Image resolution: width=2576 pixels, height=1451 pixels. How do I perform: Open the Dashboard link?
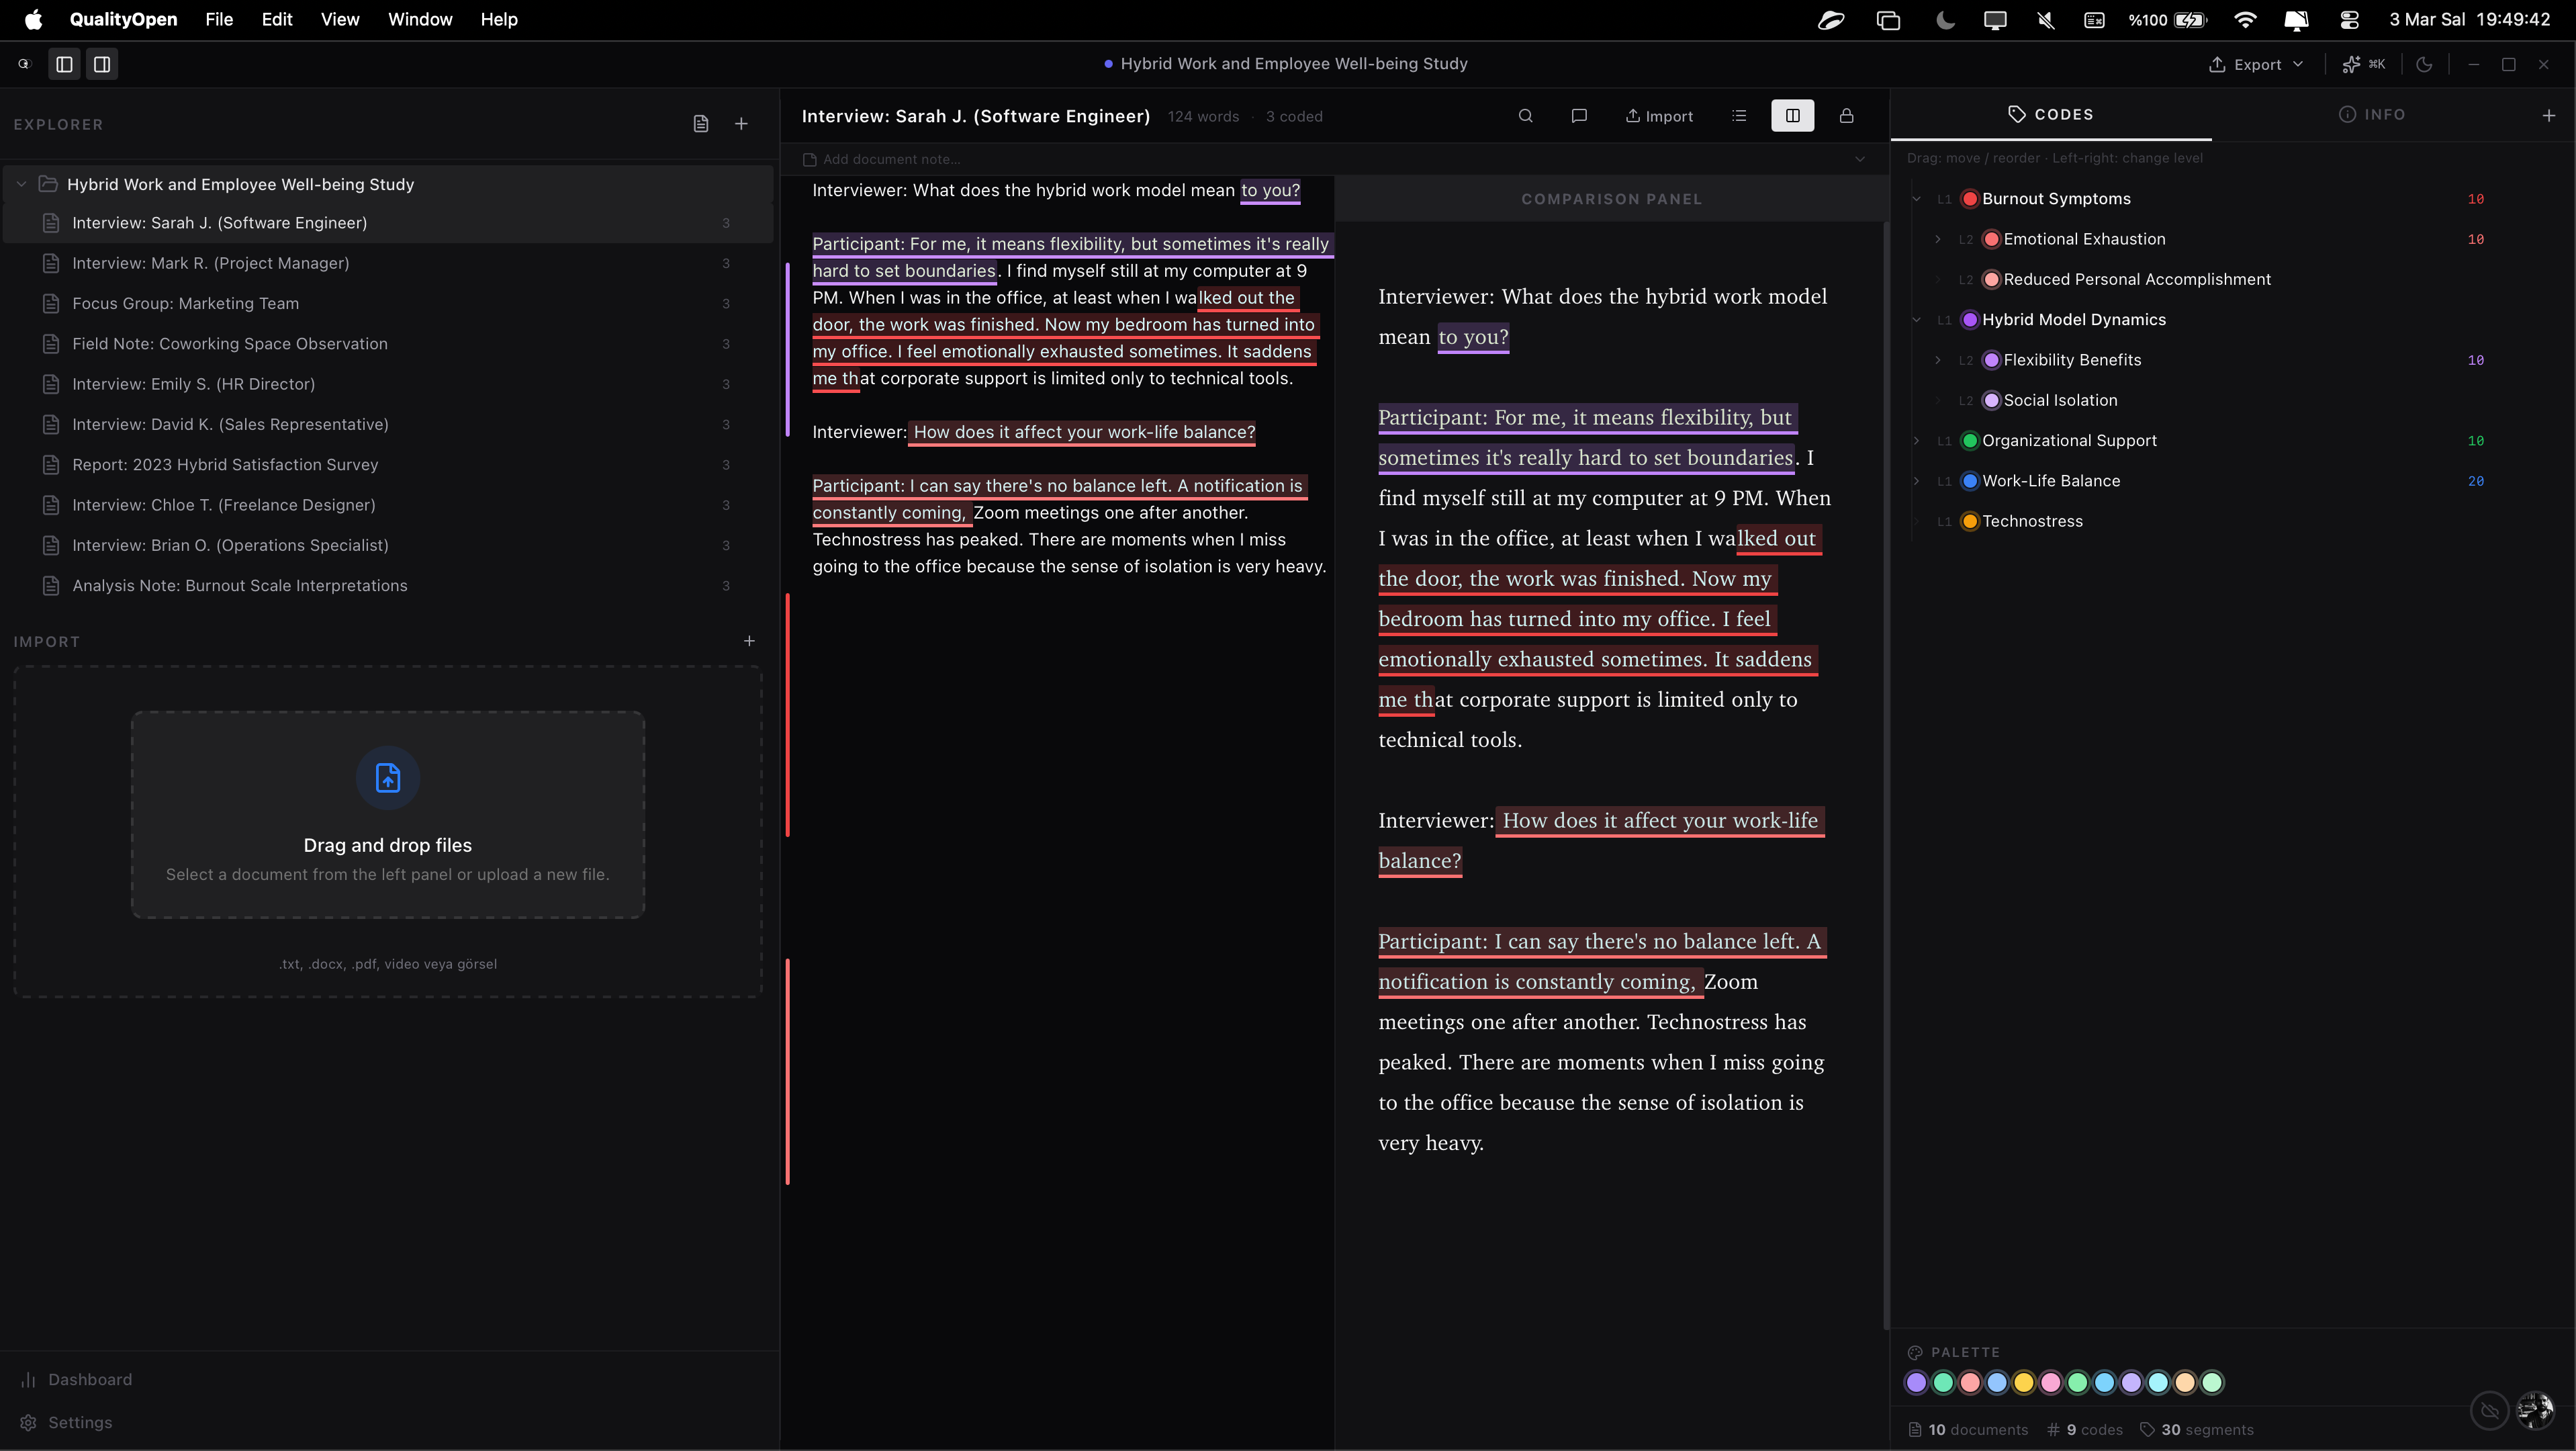coord(89,1379)
